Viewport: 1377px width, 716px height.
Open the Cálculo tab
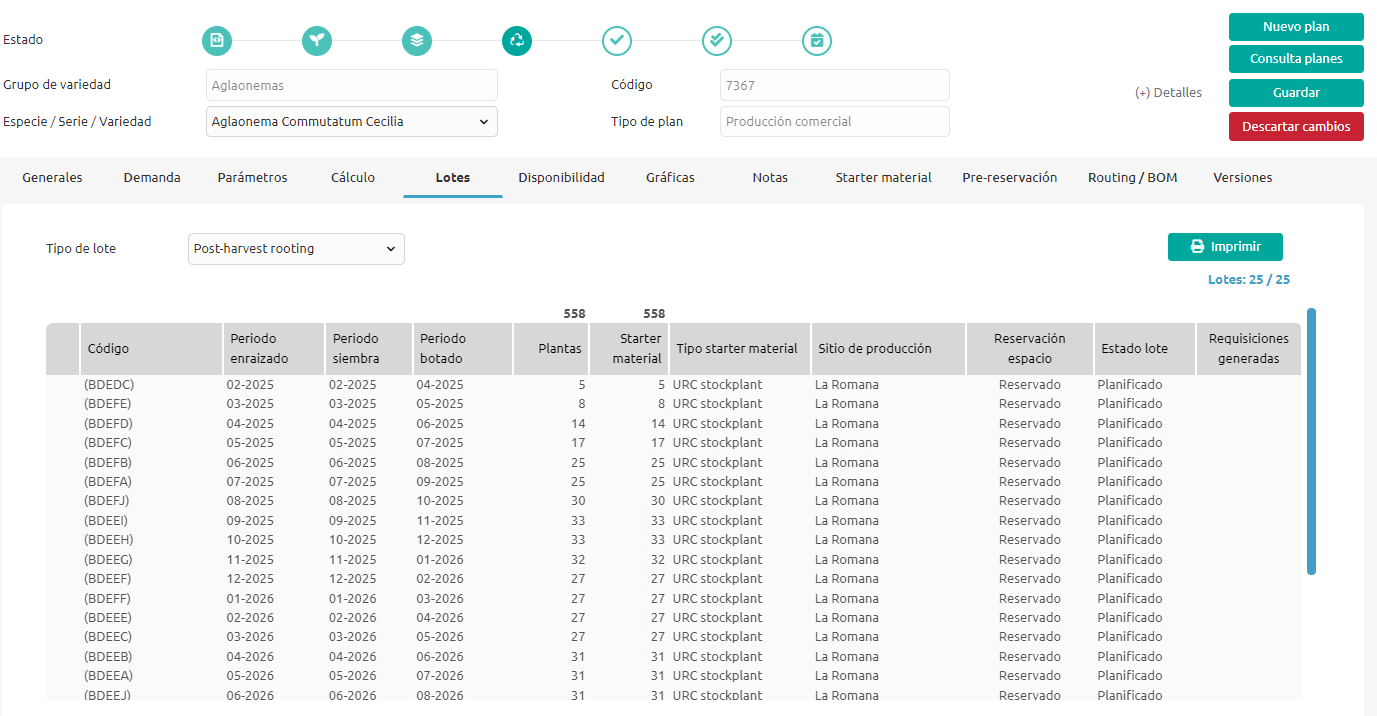[x=353, y=178]
